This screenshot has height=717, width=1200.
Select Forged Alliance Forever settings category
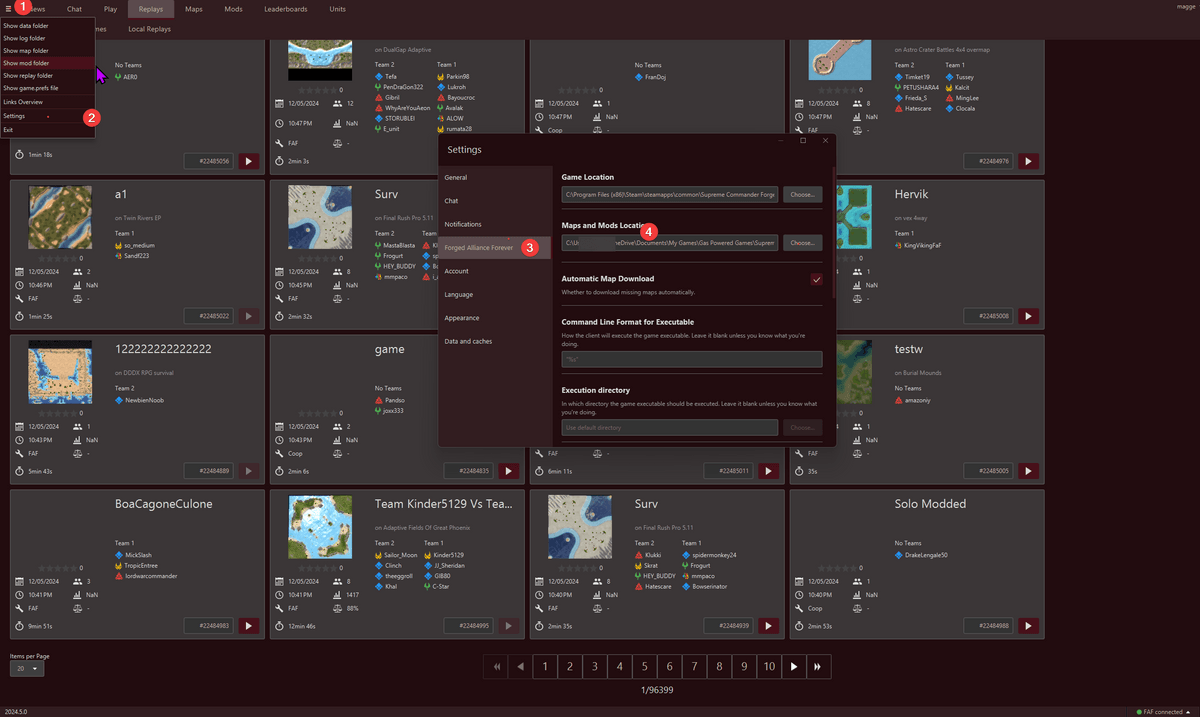coord(495,248)
